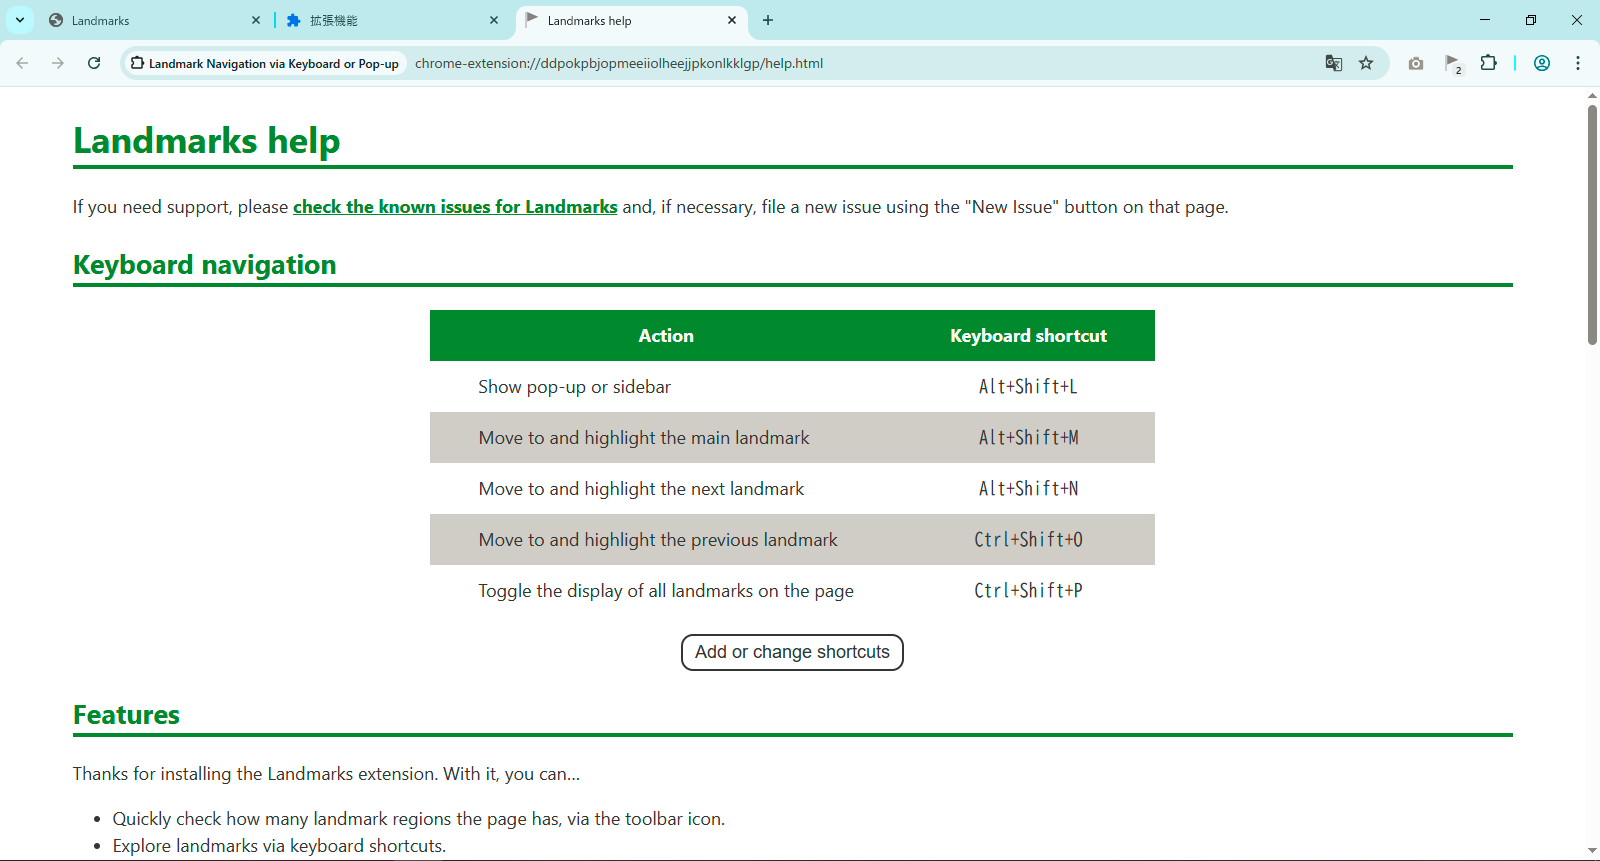Screen dimensions: 1600x861
Task: Open a new tab with plus button
Action: coord(768,20)
